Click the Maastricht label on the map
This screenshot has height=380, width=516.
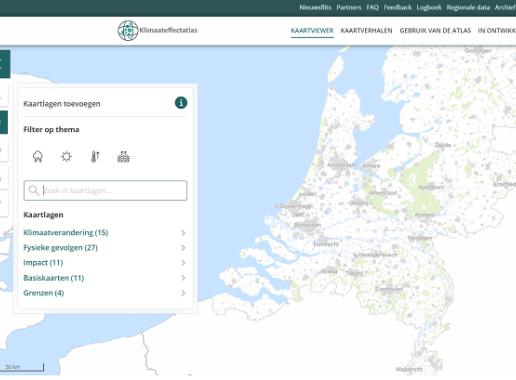(x=410, y=369)
